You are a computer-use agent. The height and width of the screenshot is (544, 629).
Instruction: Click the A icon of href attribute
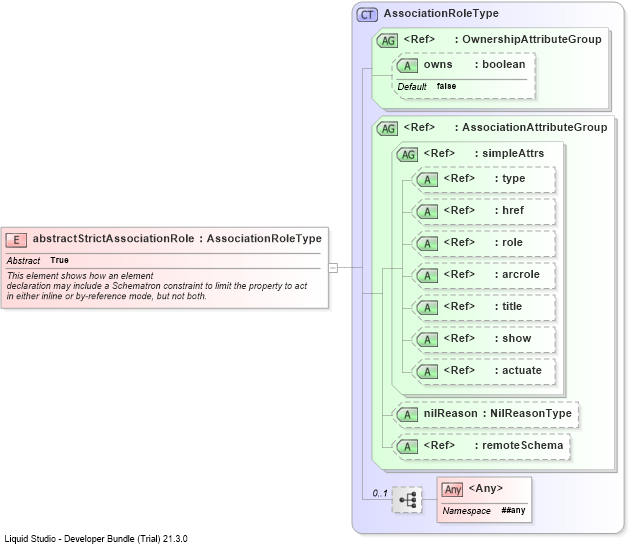tap(427, 212)
